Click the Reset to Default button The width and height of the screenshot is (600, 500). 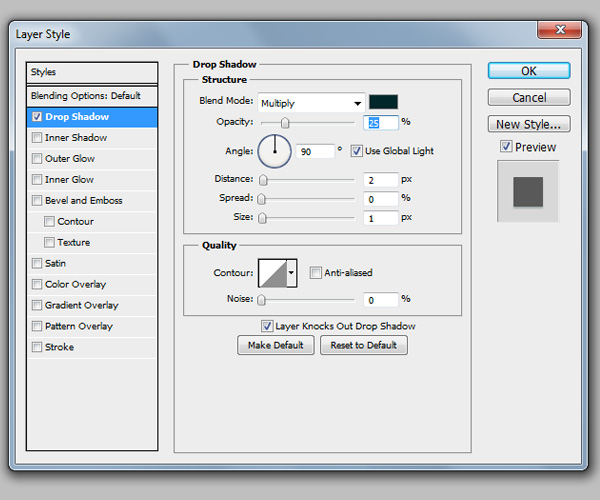(364, 345)
